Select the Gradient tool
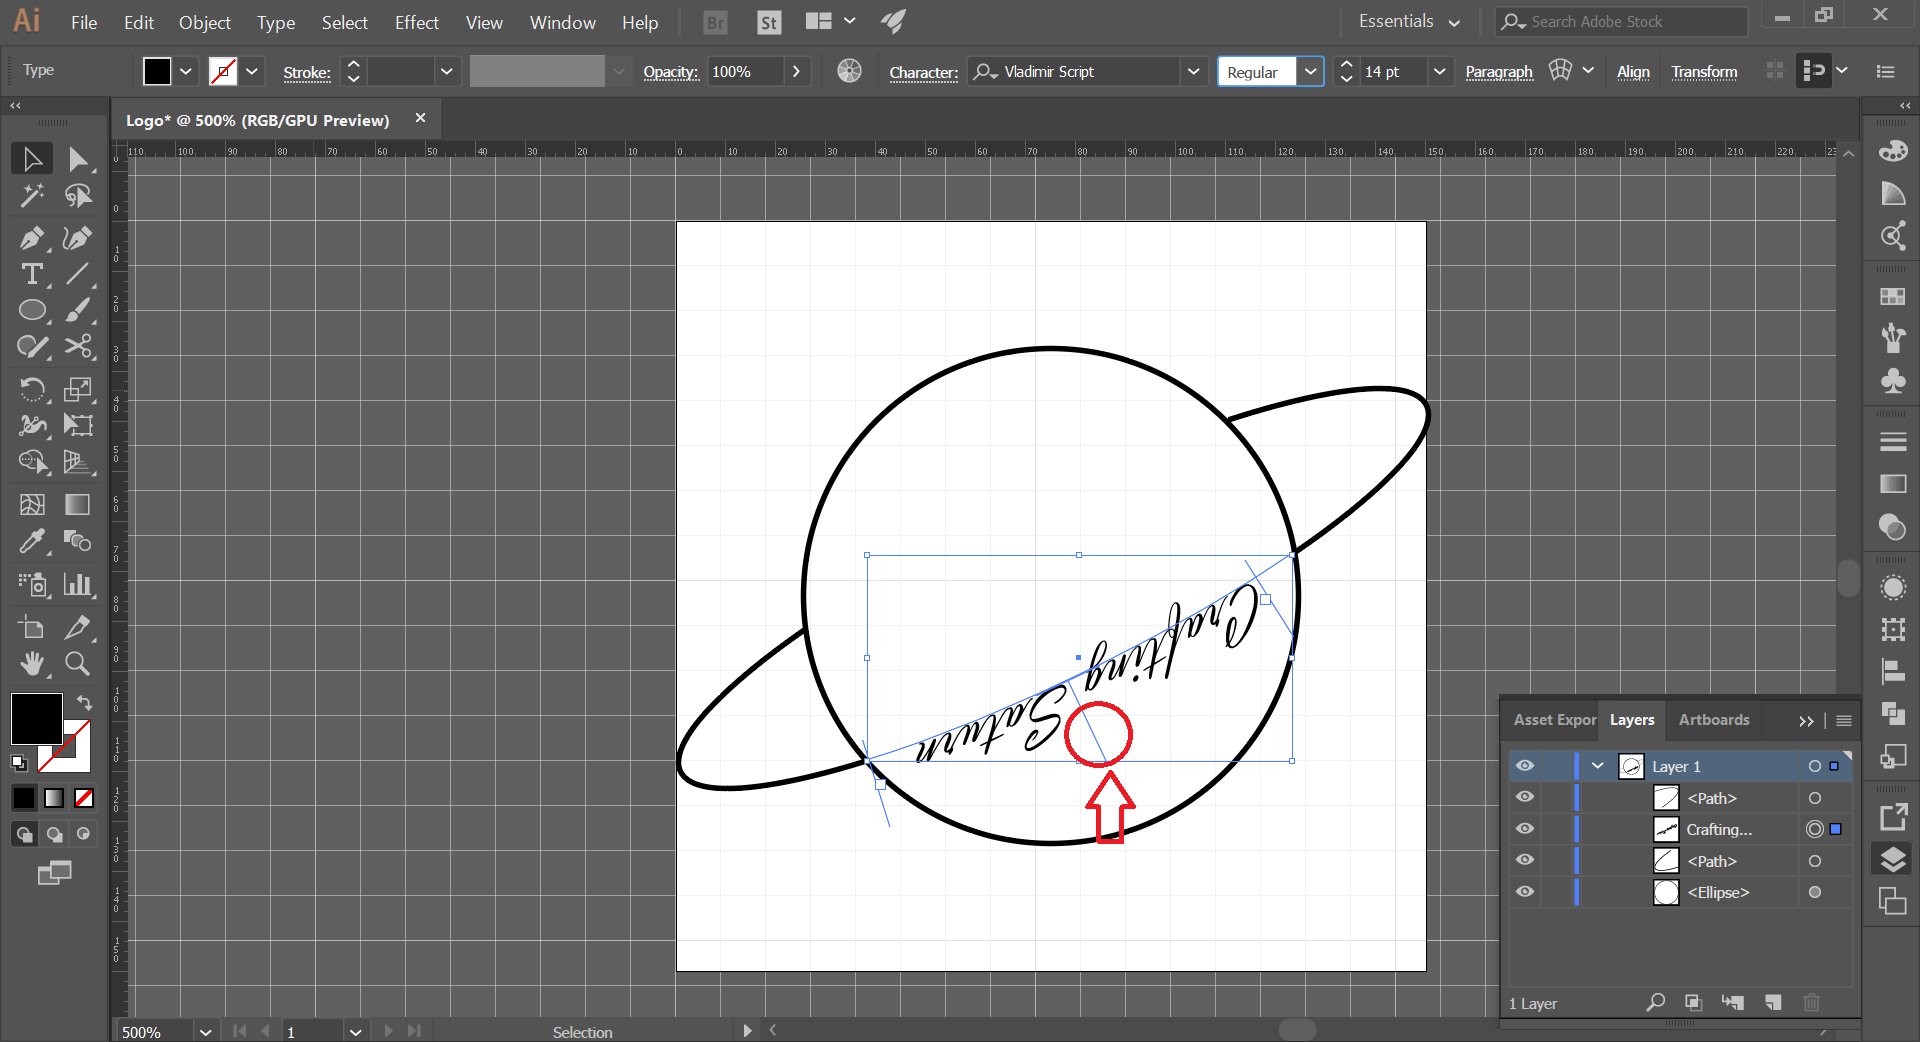 pyautogui.click(x=78, y=504)
